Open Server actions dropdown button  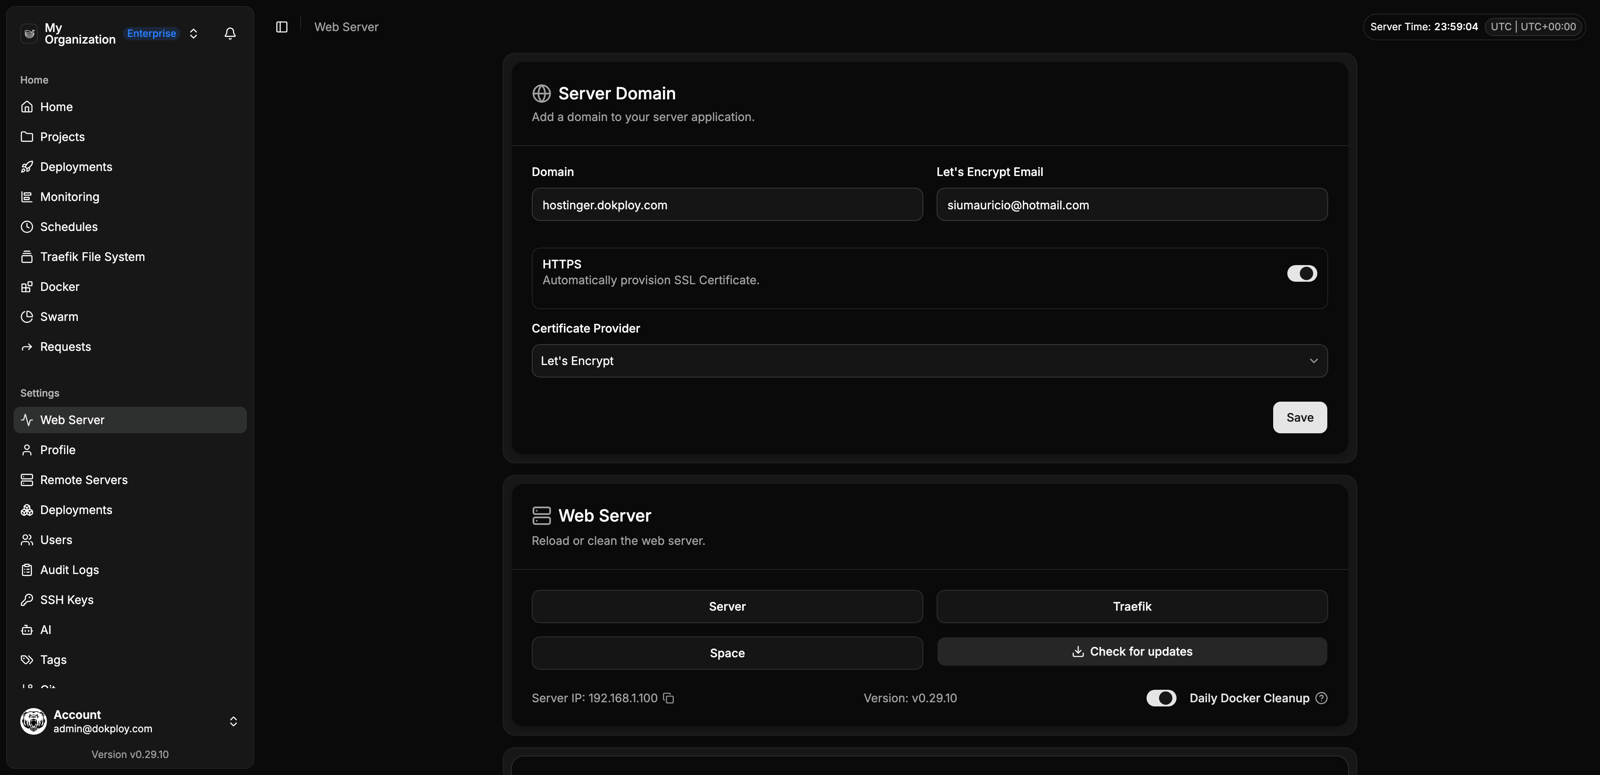pyautogui.click(x=727, y=606)
